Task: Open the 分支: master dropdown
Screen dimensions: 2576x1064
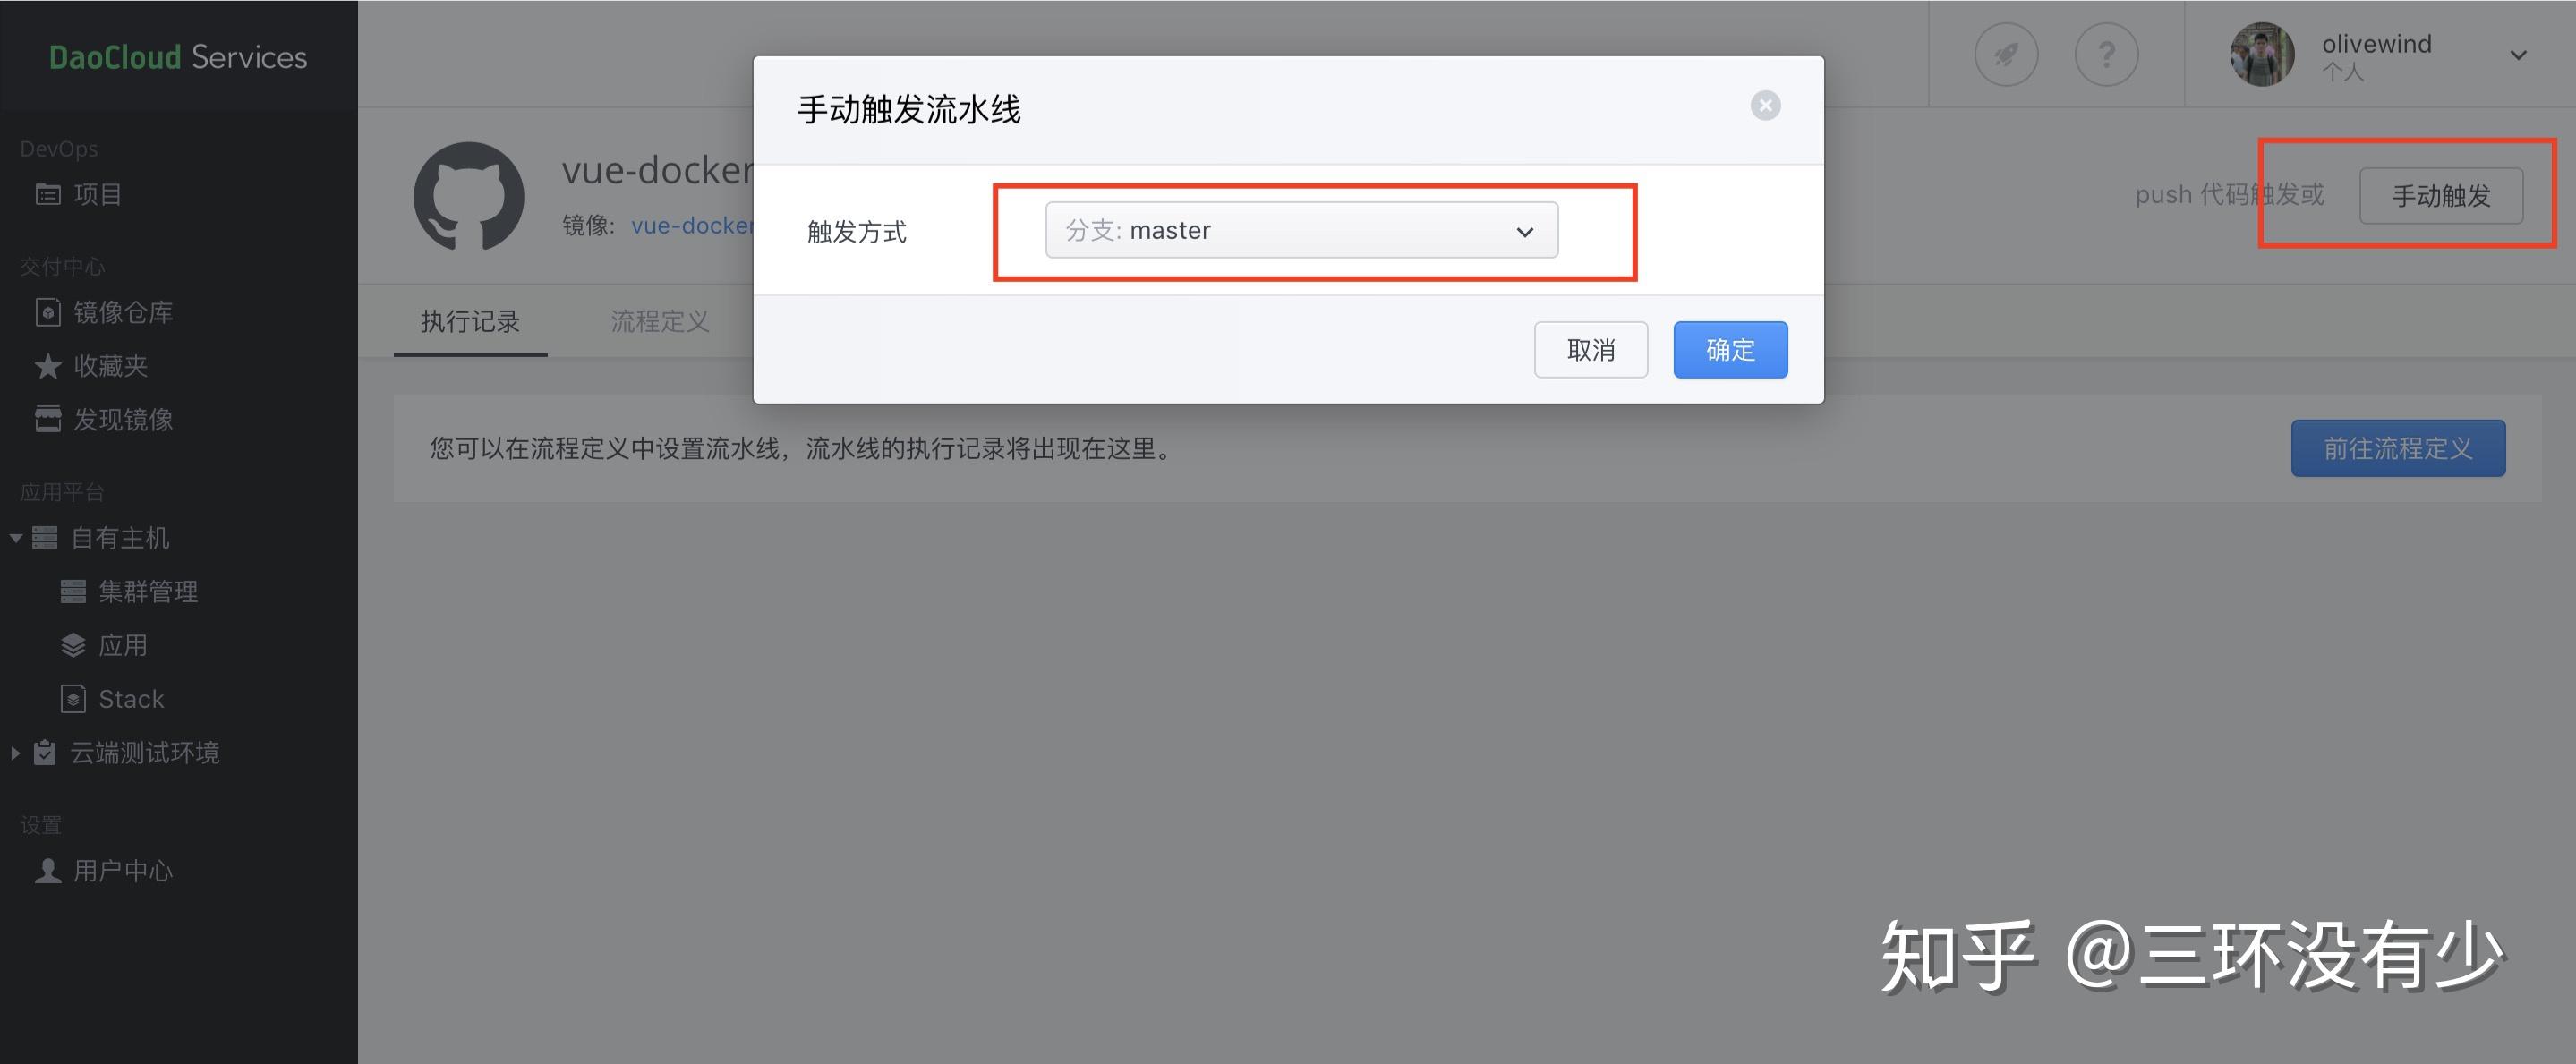Action: 1301,230
